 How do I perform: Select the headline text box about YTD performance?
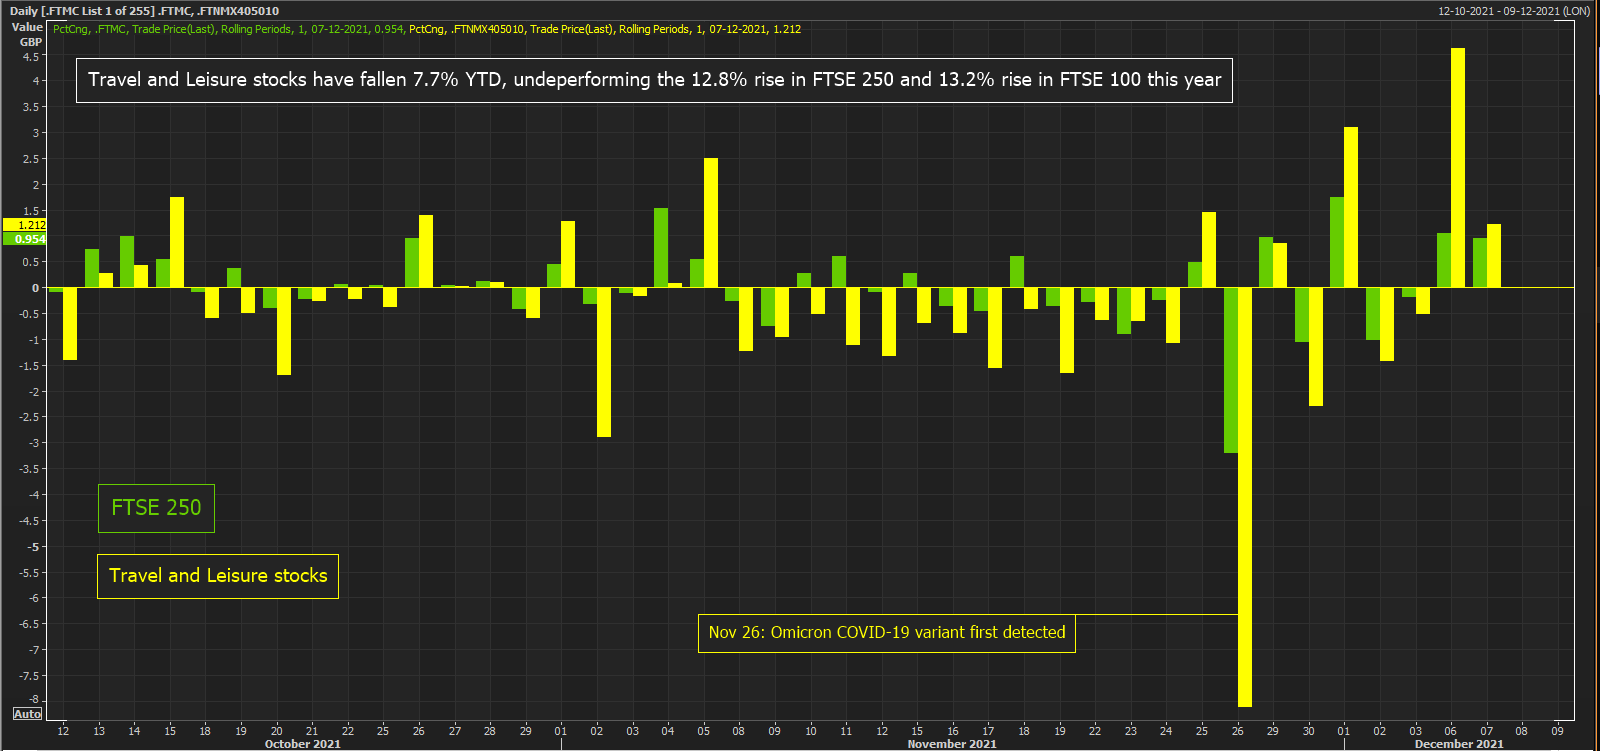coord(654,80)
